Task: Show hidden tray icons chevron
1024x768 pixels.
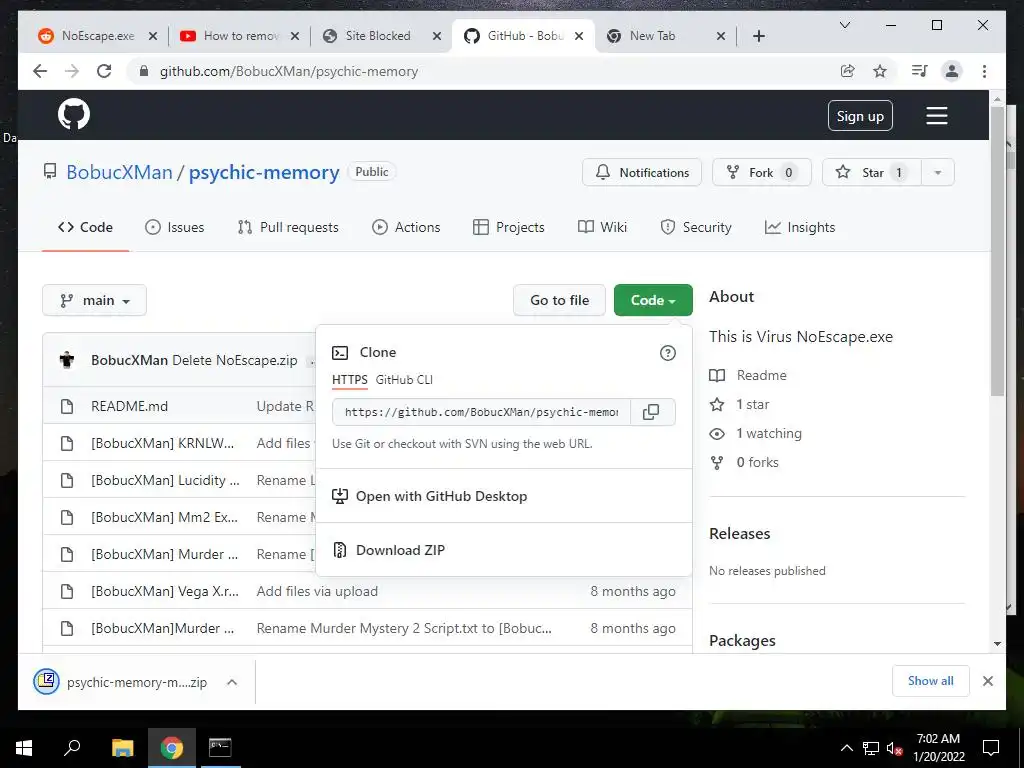Action: click(x=846, y=748)
